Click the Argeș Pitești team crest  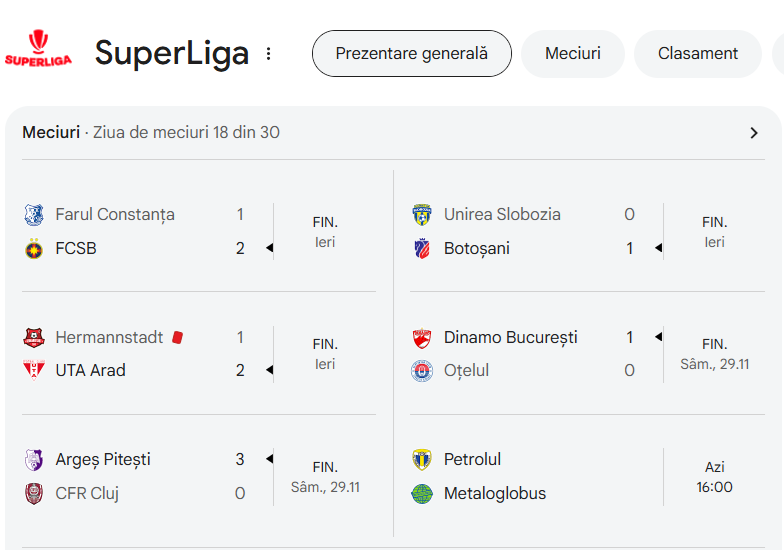(x=34, y=460)
